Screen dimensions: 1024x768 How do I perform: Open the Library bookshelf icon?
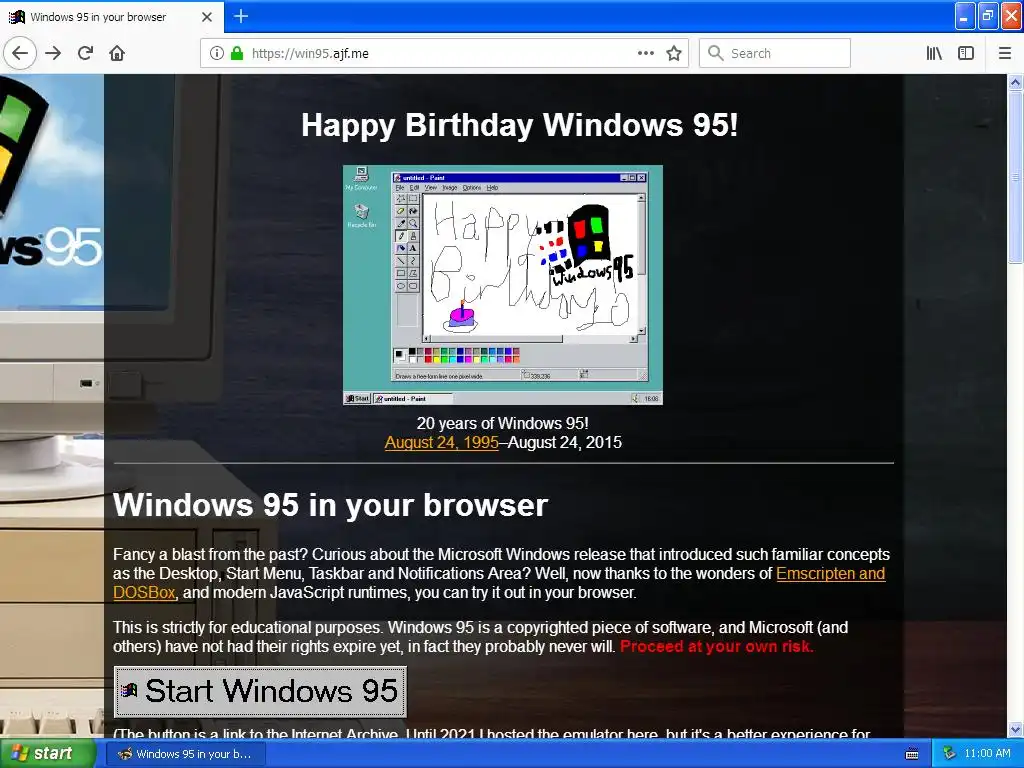pyautogui.click(x=934, y=53)
